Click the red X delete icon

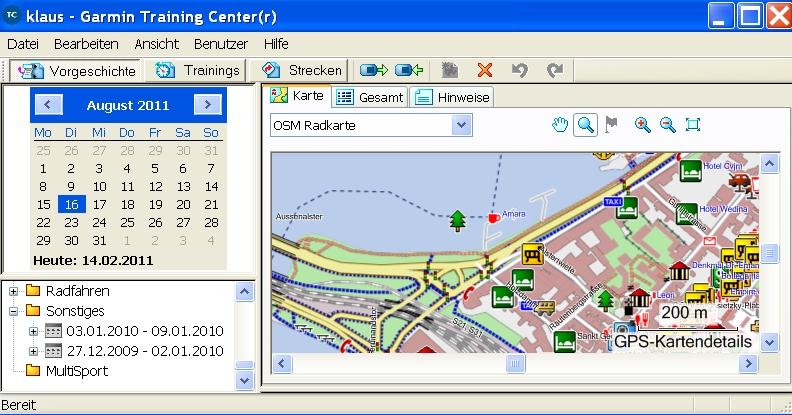[x=485, y=70]
